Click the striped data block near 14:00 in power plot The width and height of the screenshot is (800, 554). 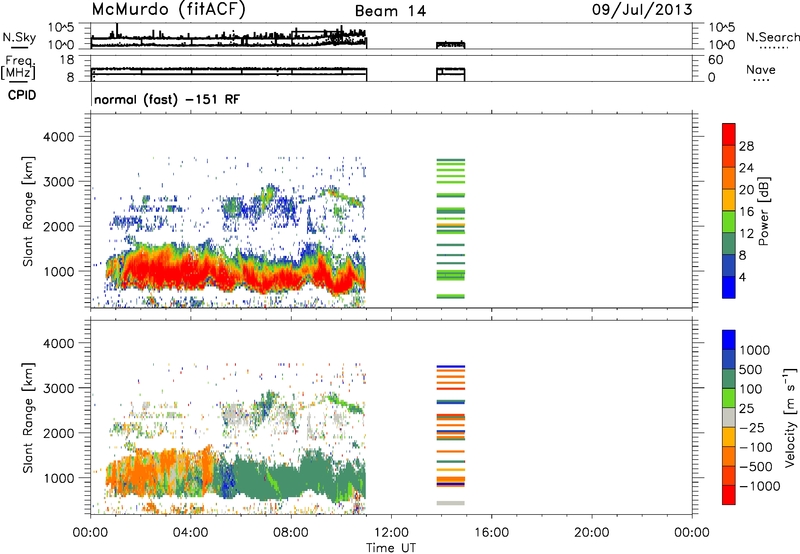451,229
